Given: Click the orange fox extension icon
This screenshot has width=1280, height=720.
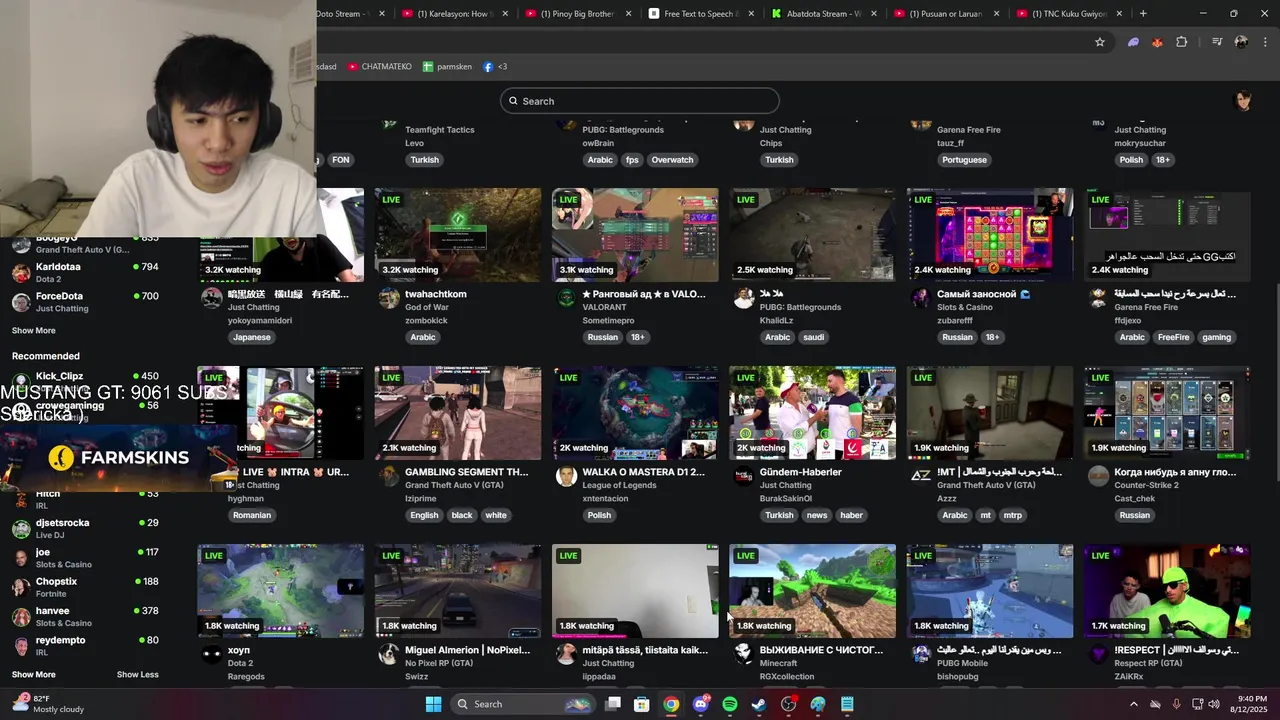Looking at the screenshot, I should point(1158,42).
